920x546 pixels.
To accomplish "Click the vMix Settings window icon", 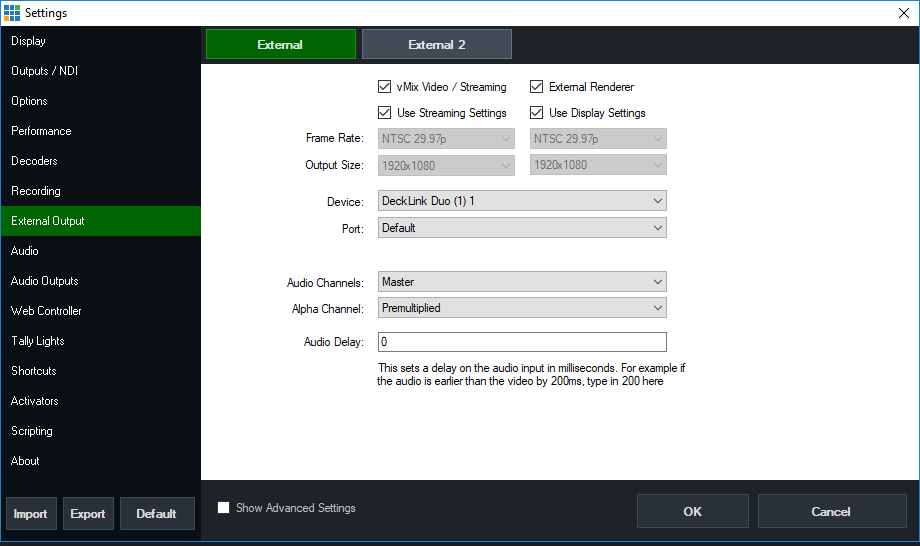I will click(12, 12).
